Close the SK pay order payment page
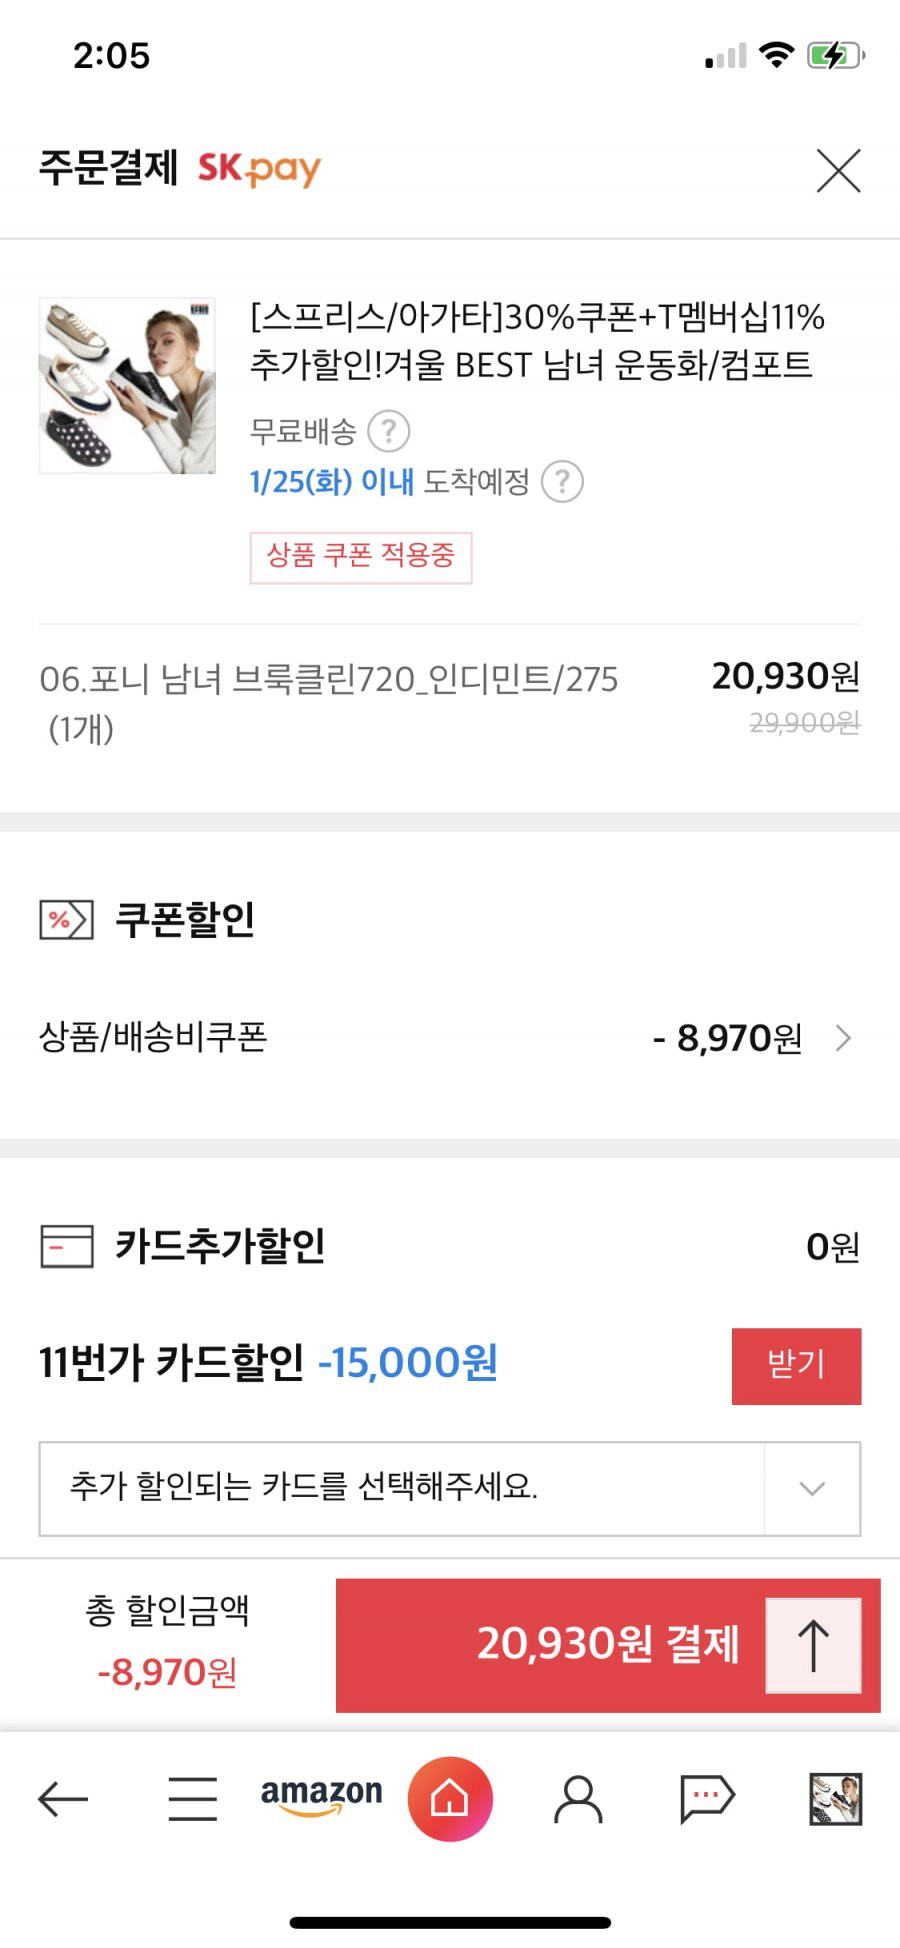900x1948 pixels. [838, 170]
